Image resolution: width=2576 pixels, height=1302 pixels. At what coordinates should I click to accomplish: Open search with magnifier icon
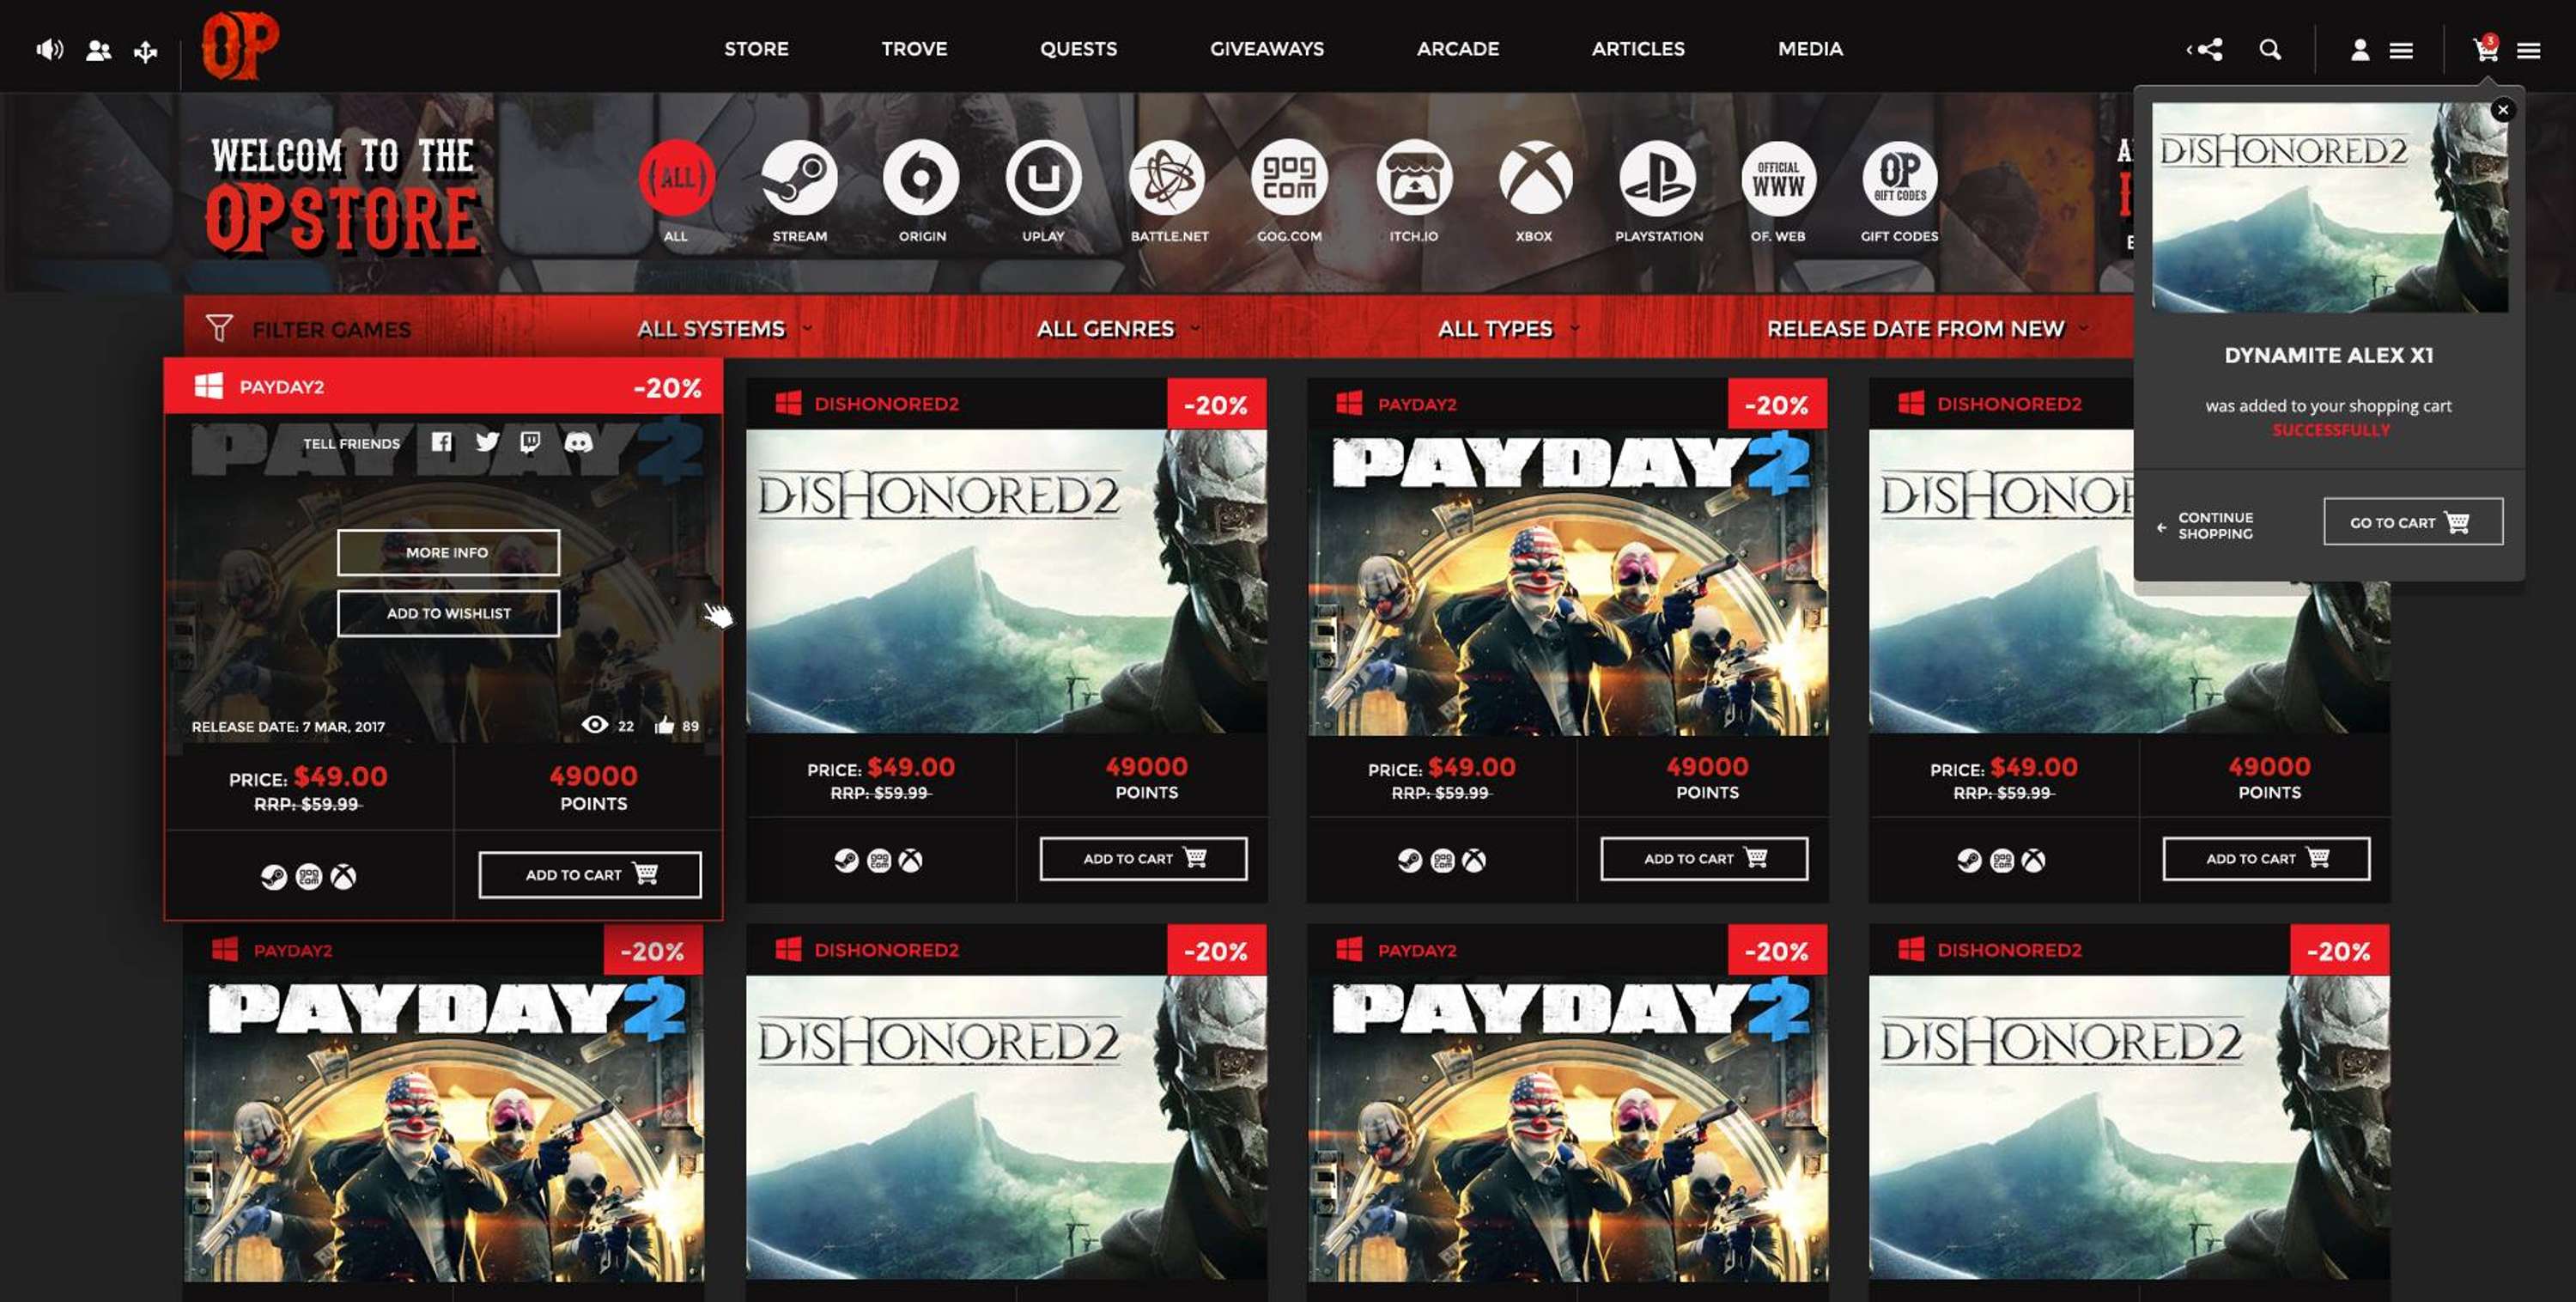click(x=2270, y=49)
